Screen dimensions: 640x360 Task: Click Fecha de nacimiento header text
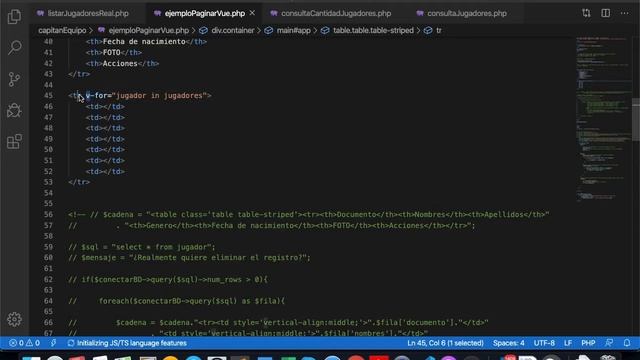(144, 42)
